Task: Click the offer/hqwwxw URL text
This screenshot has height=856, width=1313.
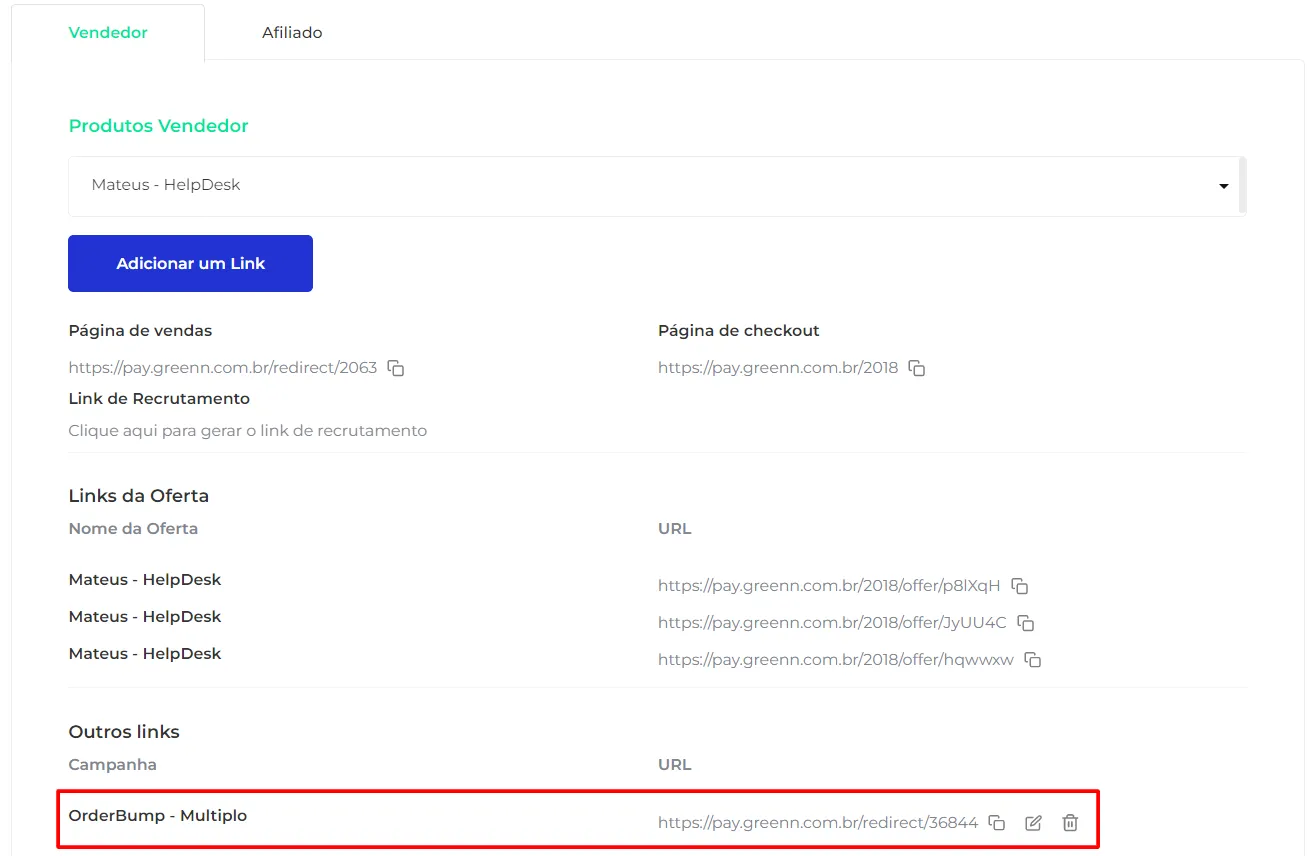Action: pyautogui.click(x=836, y=660)
